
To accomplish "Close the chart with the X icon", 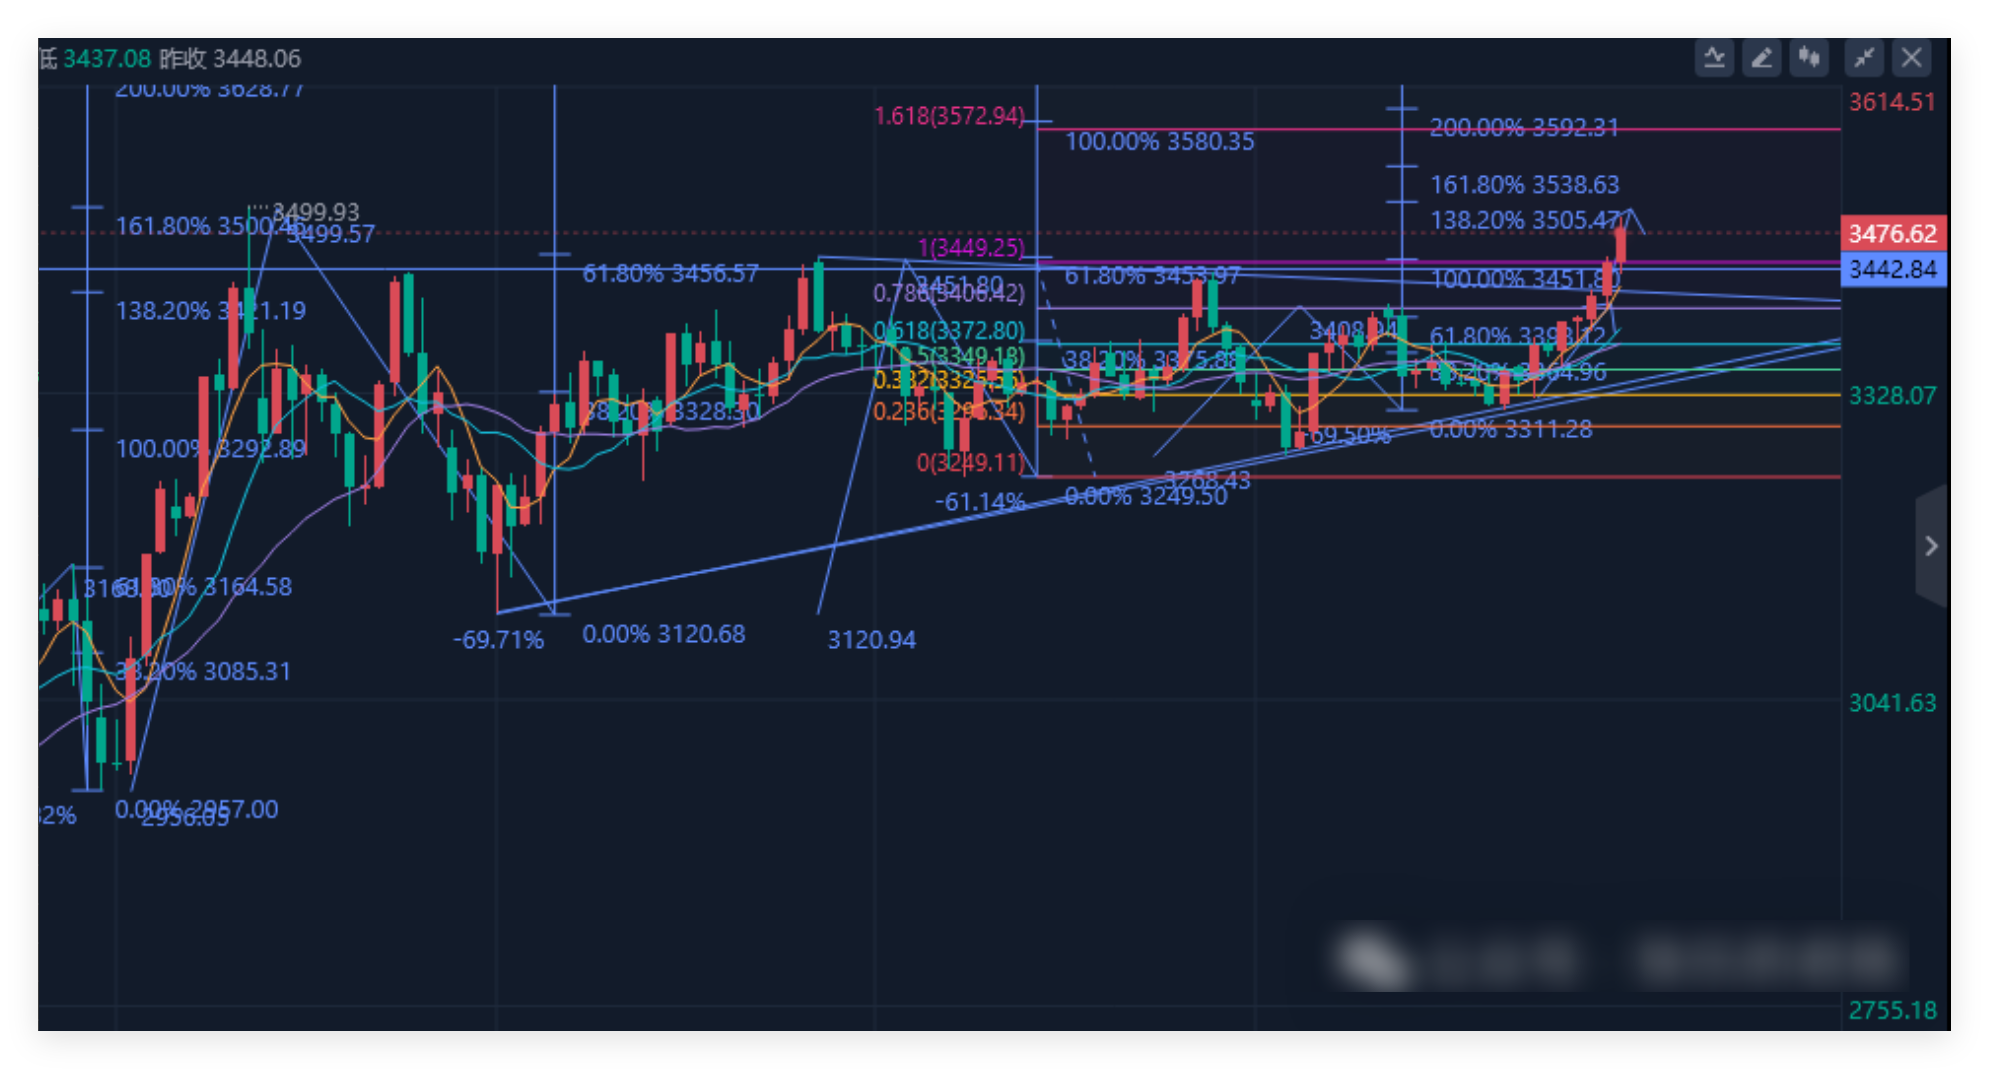I will pos(1912,58).
